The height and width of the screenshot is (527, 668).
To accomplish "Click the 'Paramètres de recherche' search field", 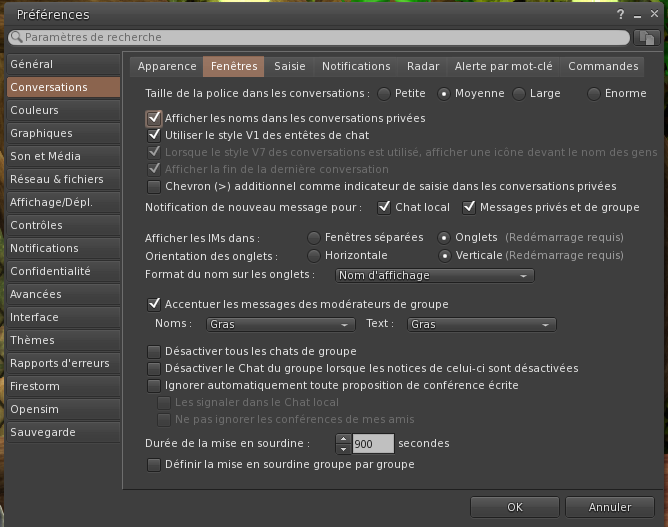I will [x=320, y=37].
